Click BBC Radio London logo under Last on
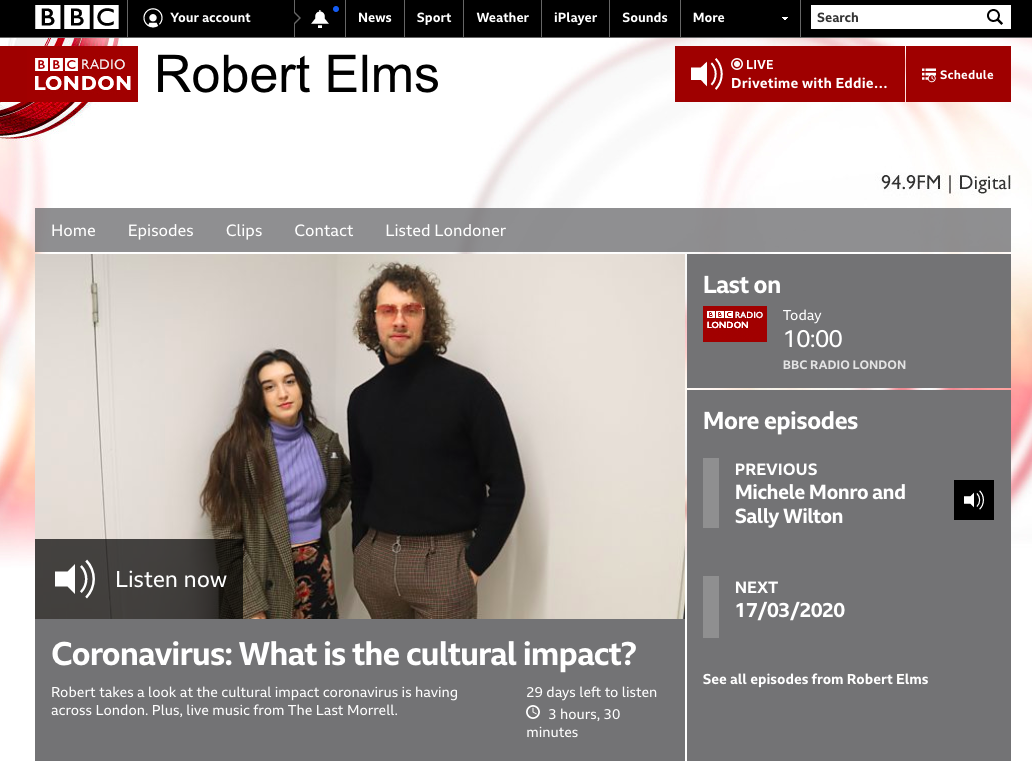1032x771 pixels. click(x=735, y=324)
